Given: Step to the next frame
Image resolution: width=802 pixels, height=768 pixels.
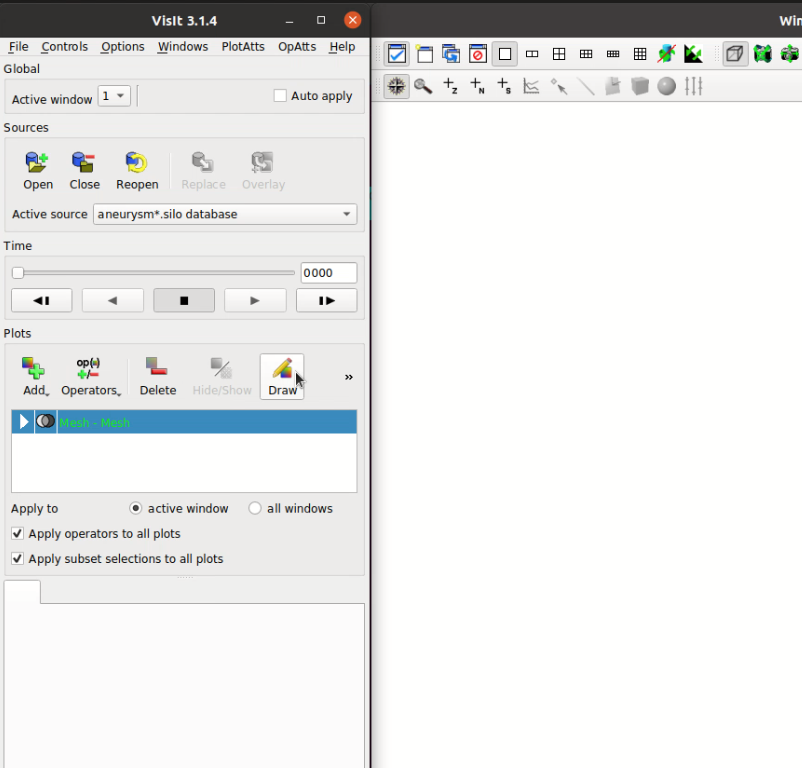Looking at the screenshot, I should [x=326, y=300].
